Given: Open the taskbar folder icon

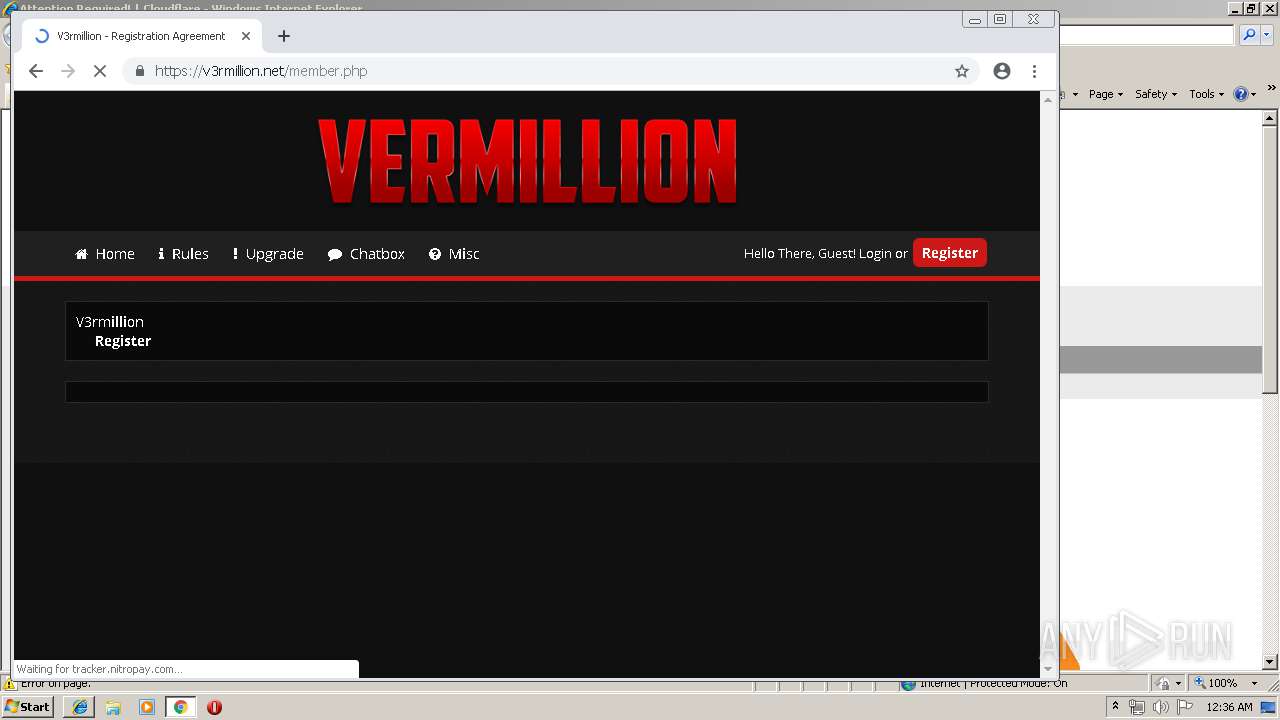Looking at the screenshot, I should 113,707.
